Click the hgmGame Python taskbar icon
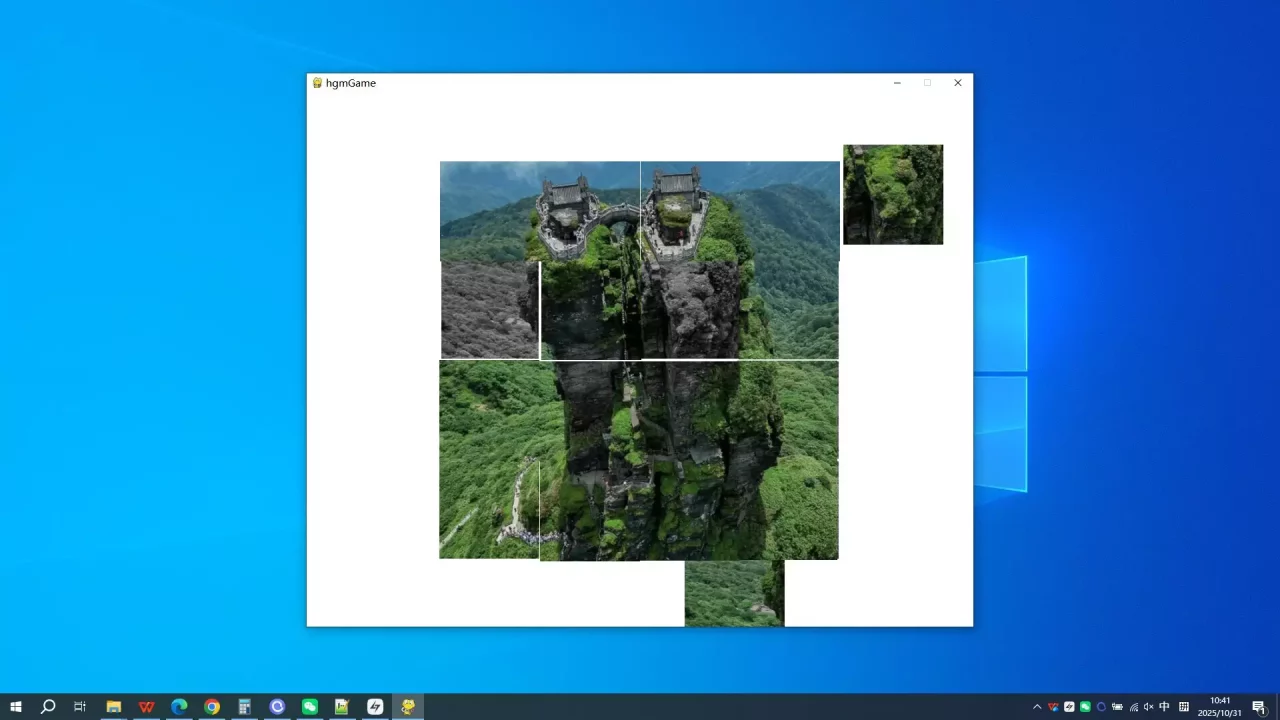The width and height of the screenshot is (1280, 720). (x=408, y=707)
